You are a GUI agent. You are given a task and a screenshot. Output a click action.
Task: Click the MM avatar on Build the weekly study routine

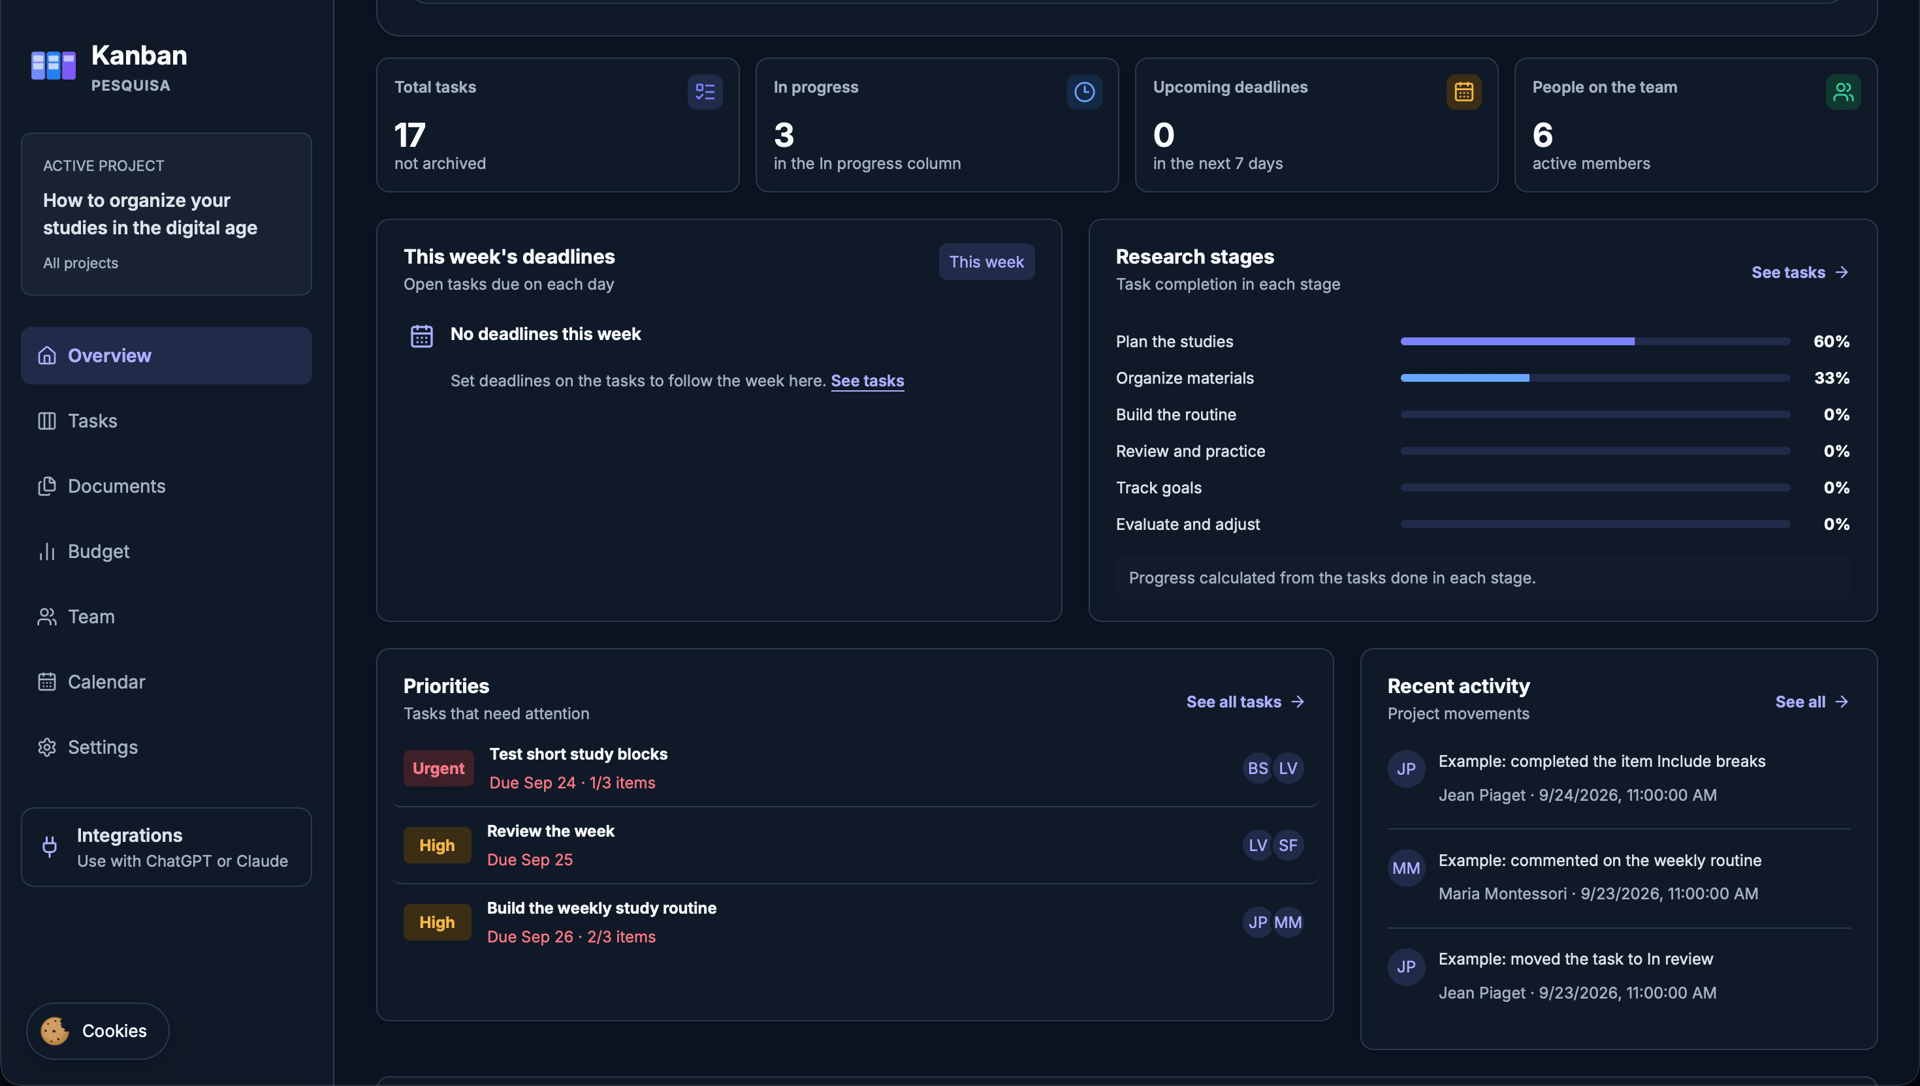1288,922
